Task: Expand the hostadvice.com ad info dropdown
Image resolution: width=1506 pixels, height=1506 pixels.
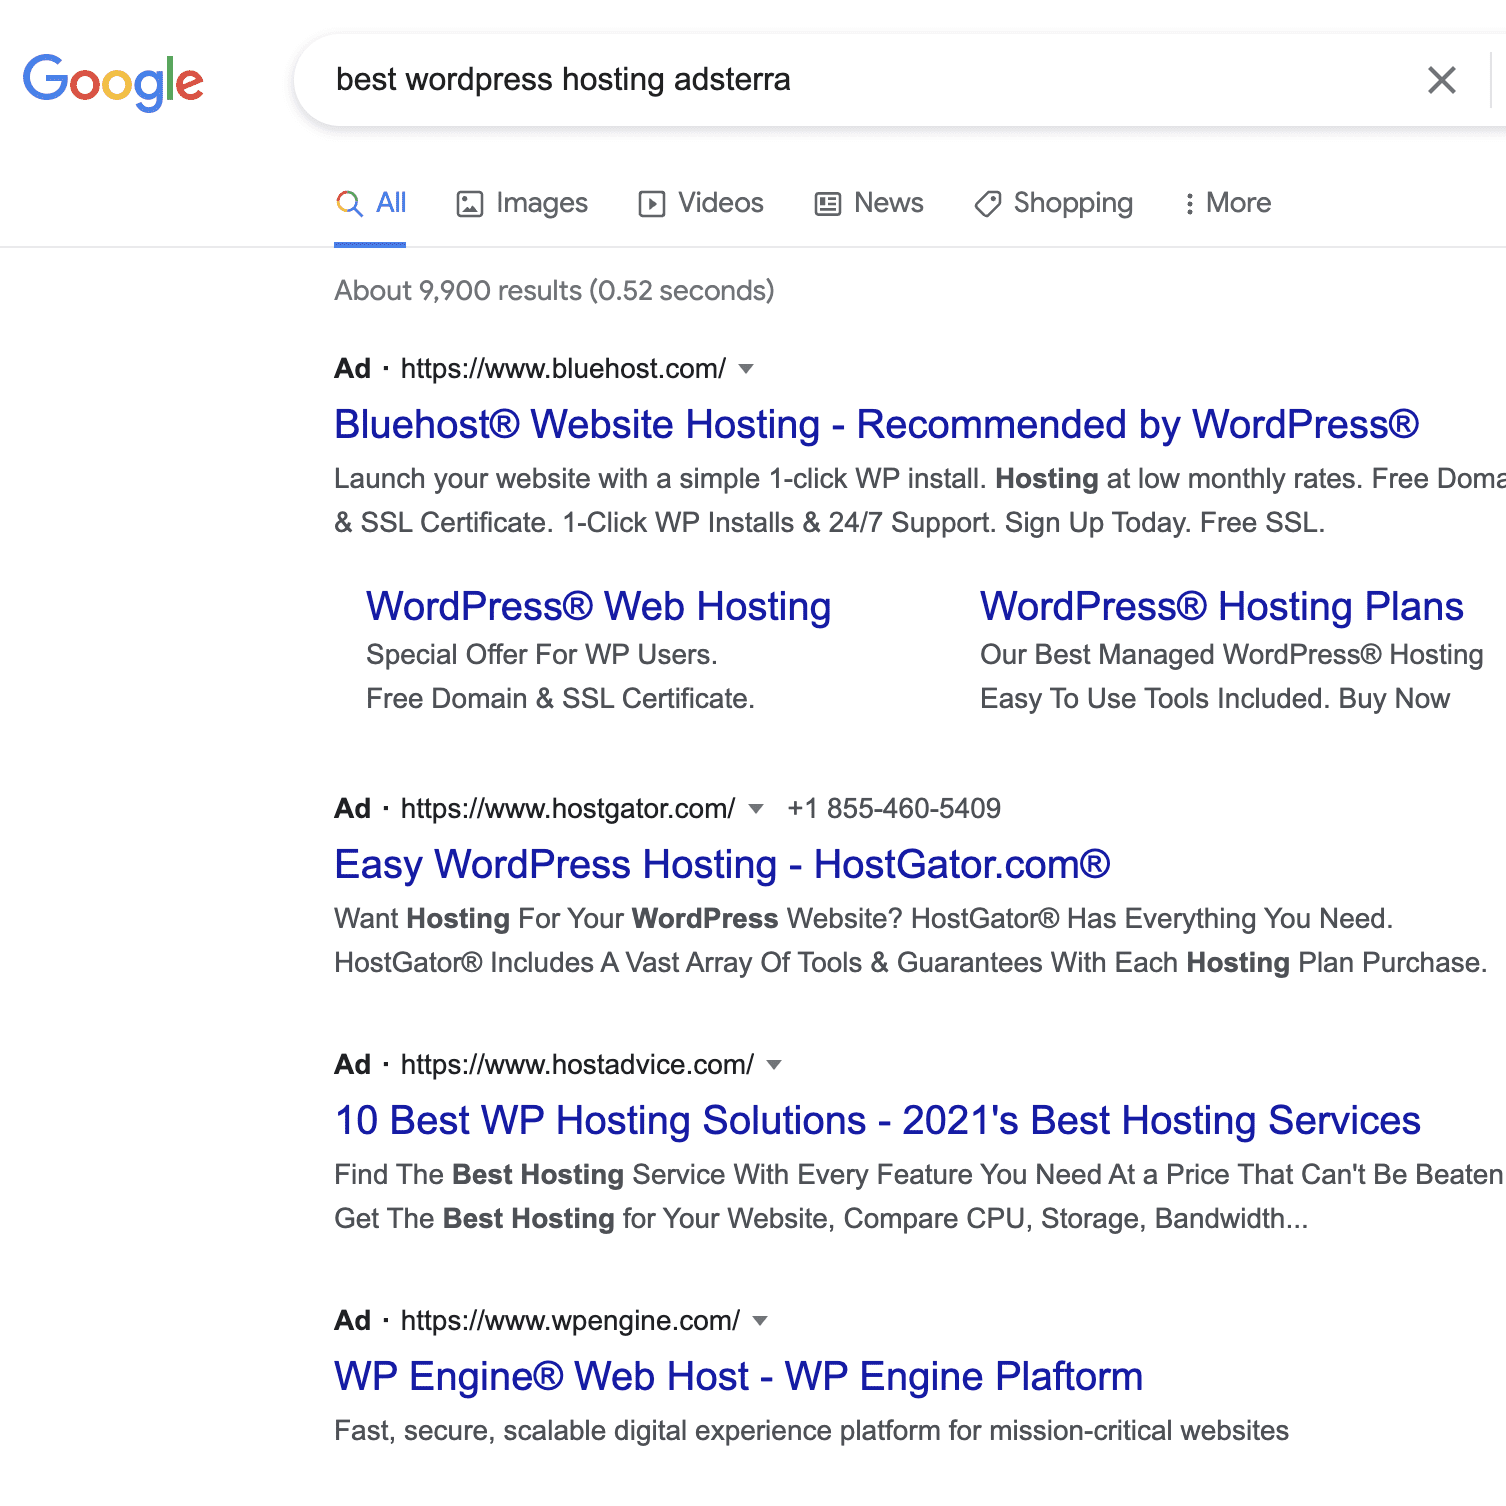Action: [x=774, y=1065]
